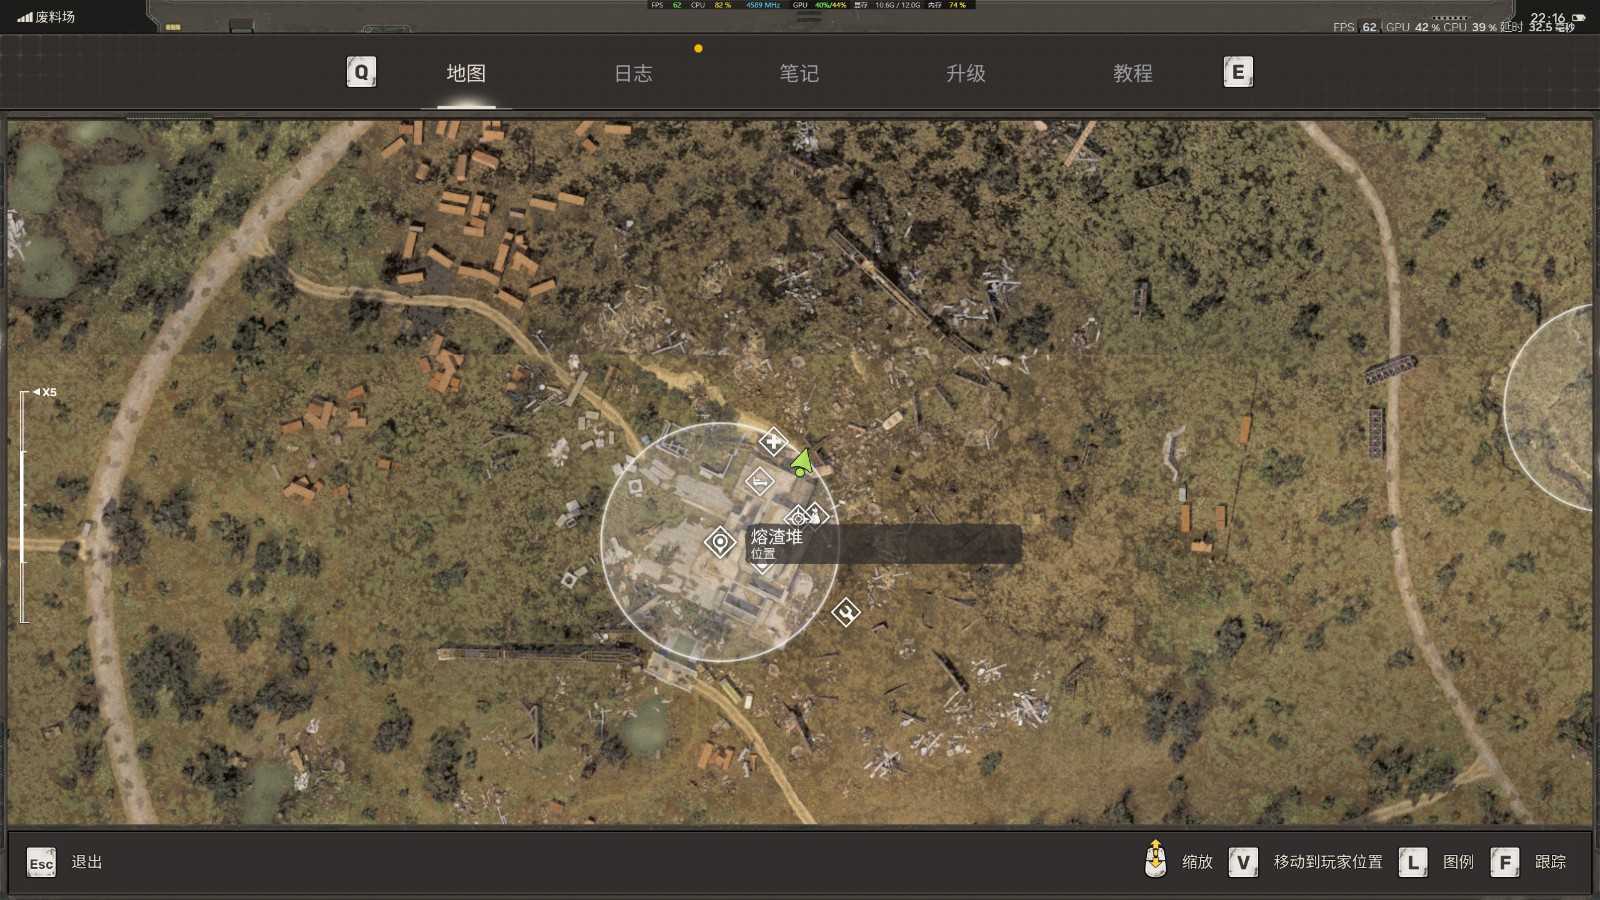Select the wrench technician map marker
This screenshot has height=900, width=1600.
pos(846,612)
